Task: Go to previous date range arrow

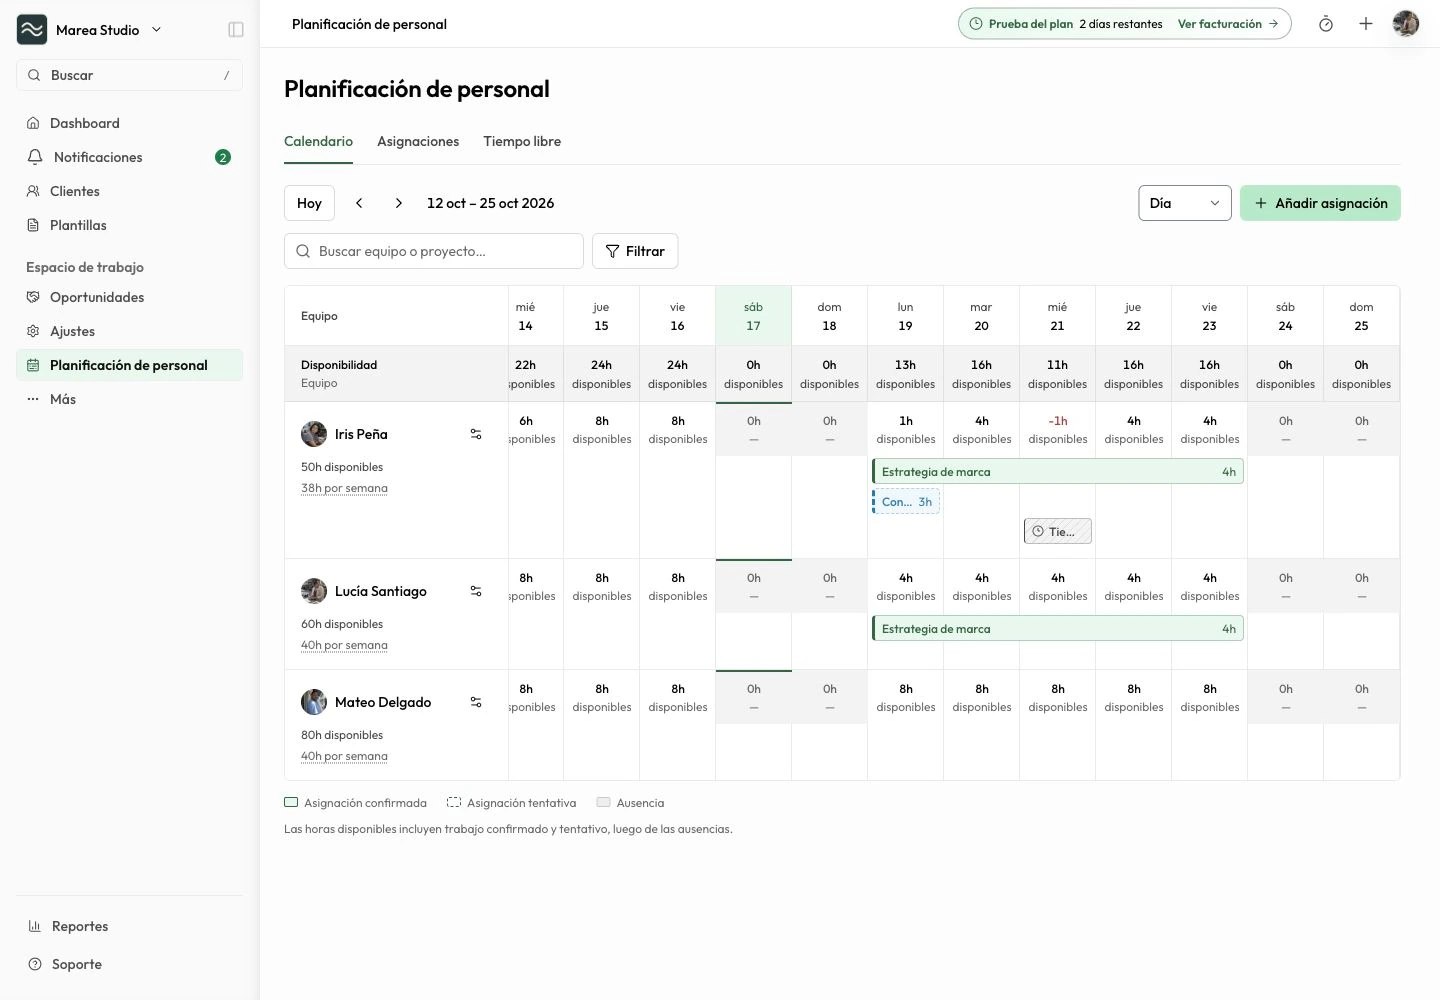Action: 359,203
